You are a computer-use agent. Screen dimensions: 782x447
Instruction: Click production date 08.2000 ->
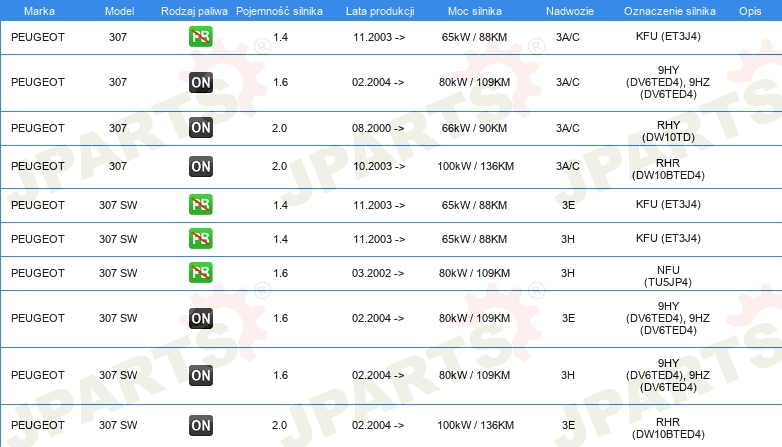(378, 128)
